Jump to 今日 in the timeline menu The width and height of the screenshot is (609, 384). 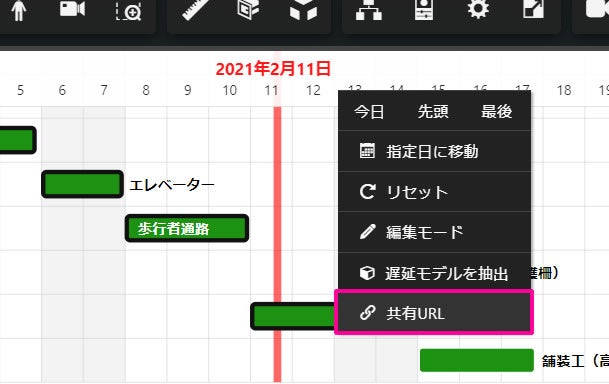point(369,112)
